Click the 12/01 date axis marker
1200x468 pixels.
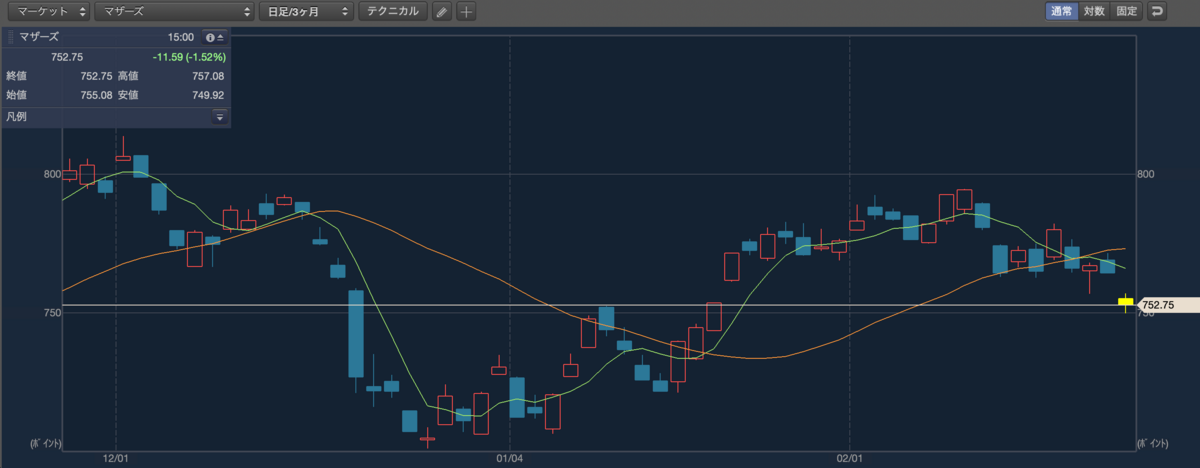(x=117, y=459)
